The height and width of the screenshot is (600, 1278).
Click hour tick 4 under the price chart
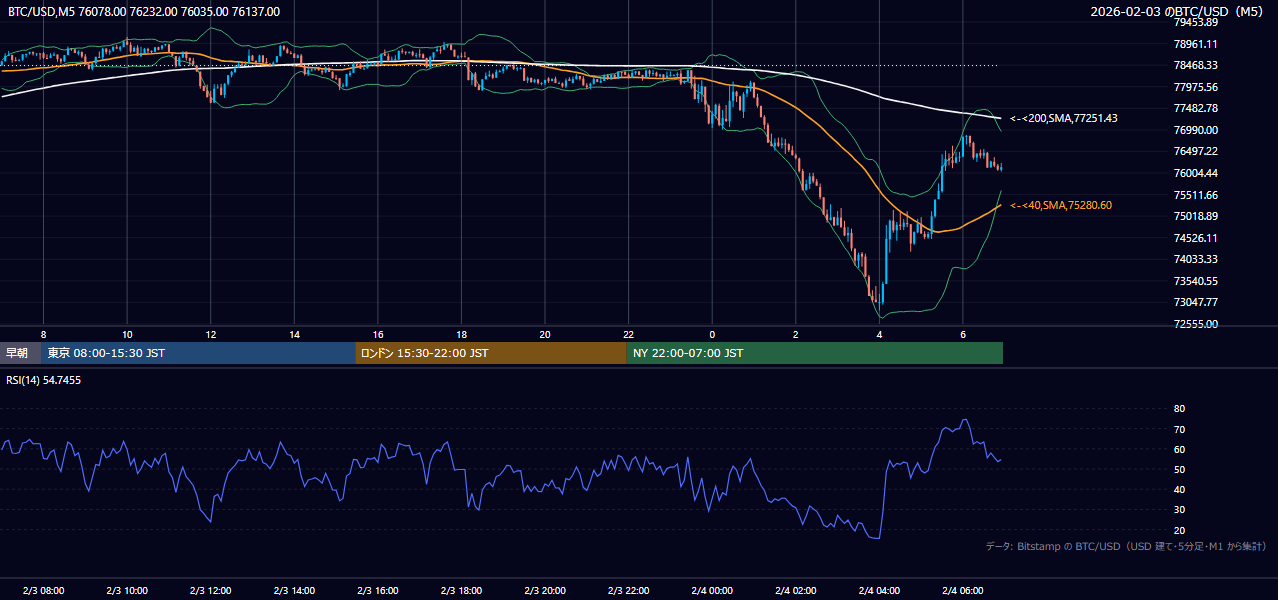tap(879, 334)
